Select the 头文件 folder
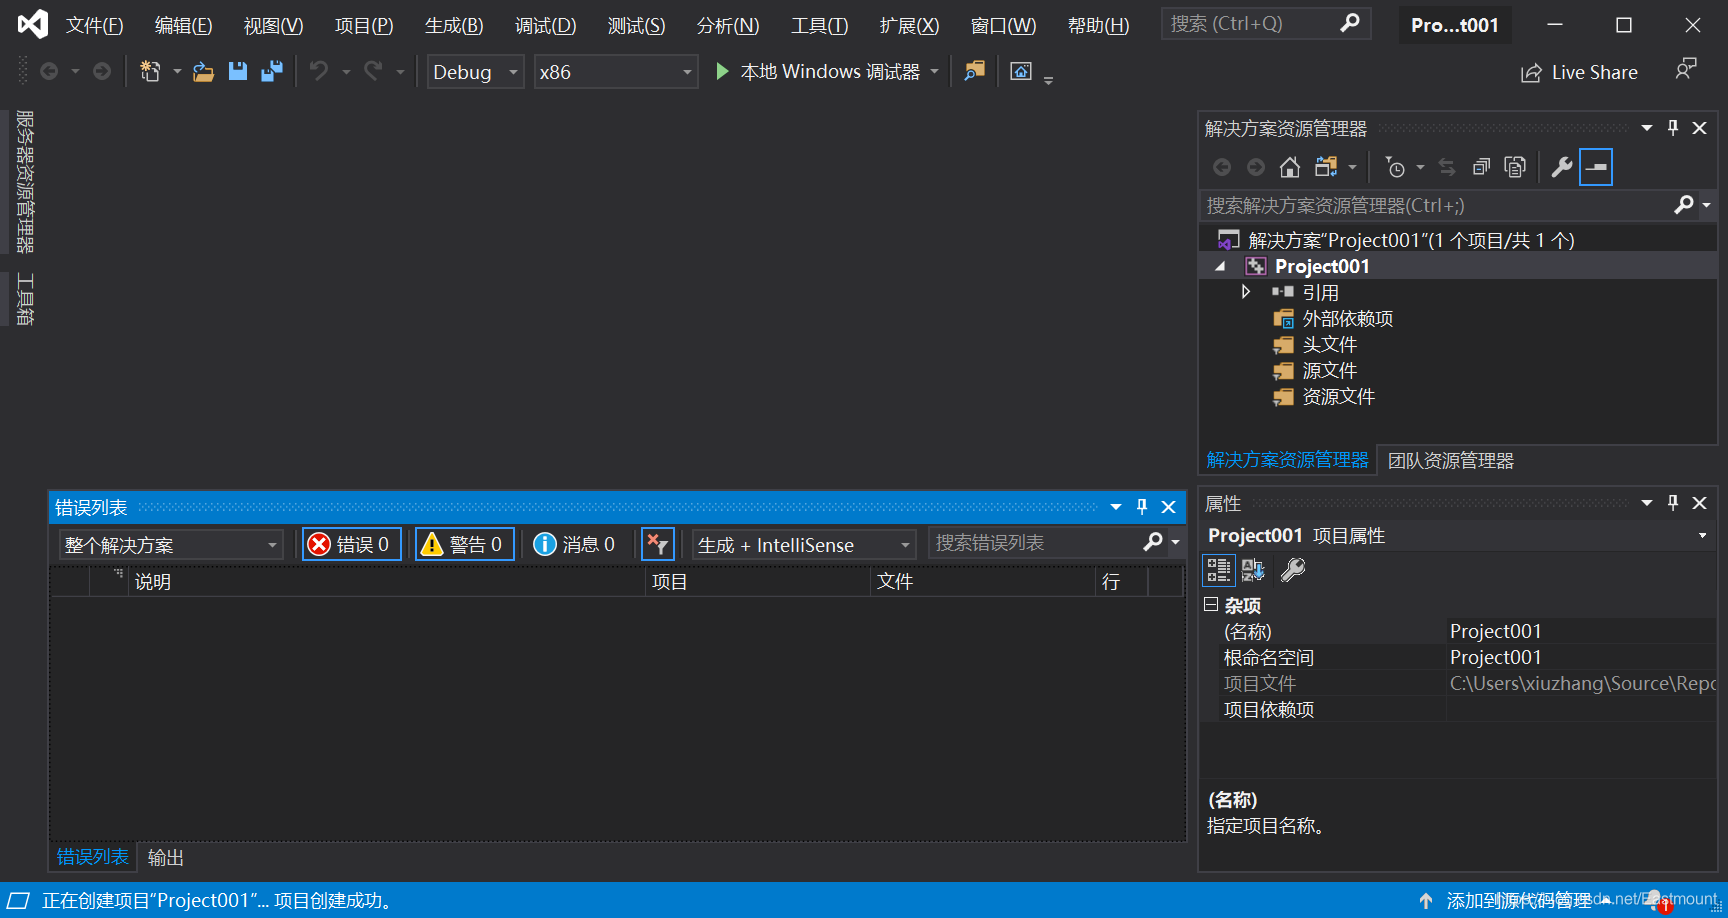This screenshot has height=918, width=1728. click(1328, 344)
